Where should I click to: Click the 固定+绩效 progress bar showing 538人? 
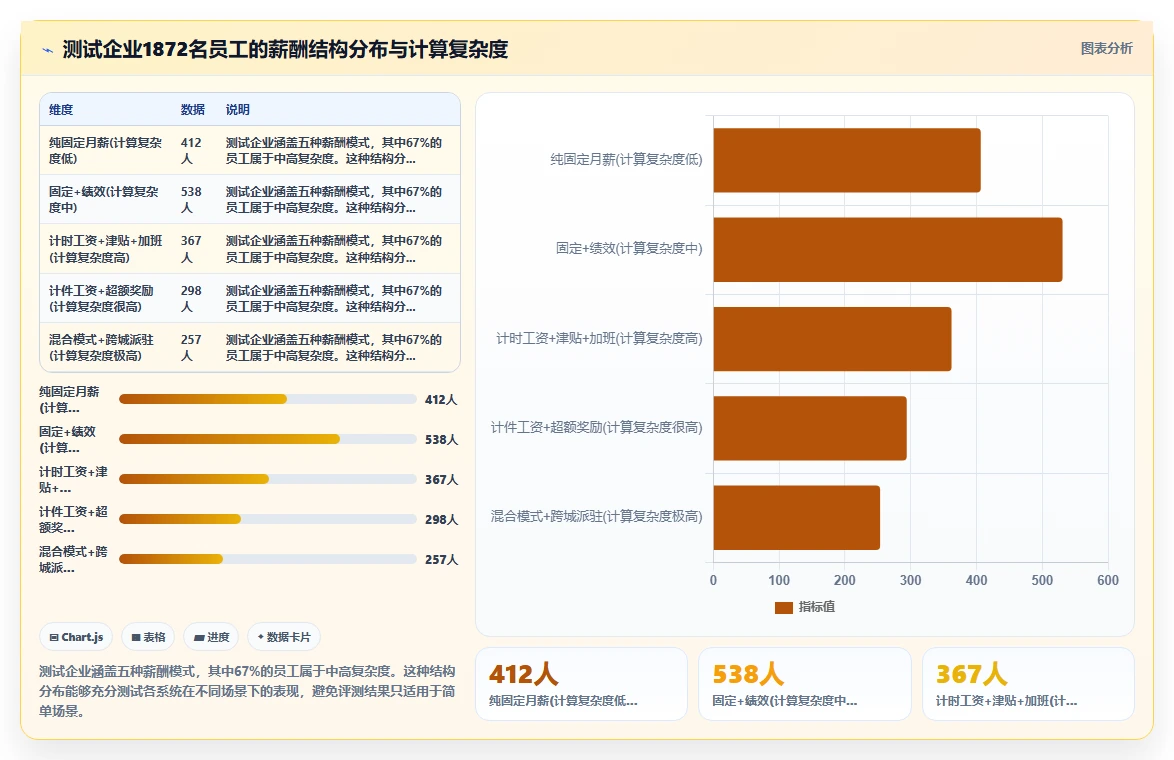pyautogui.click(x=267, y=439)
